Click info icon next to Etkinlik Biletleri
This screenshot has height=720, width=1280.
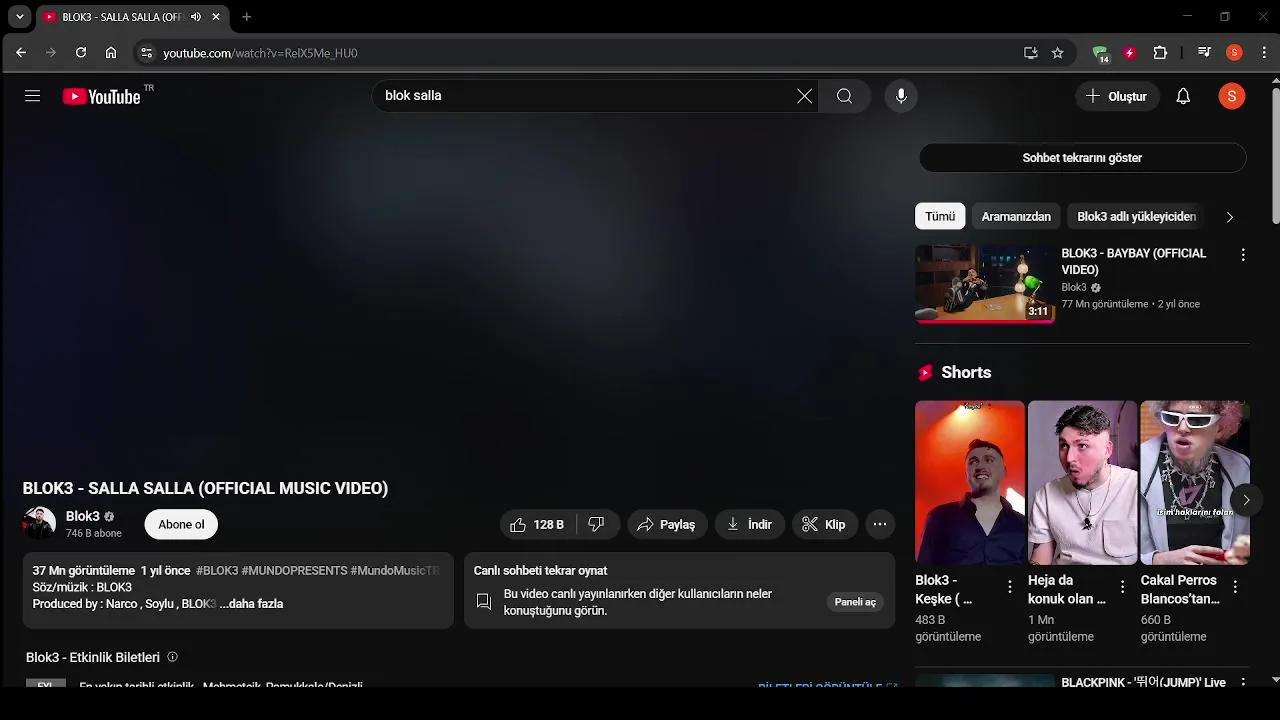click(172, 657)
